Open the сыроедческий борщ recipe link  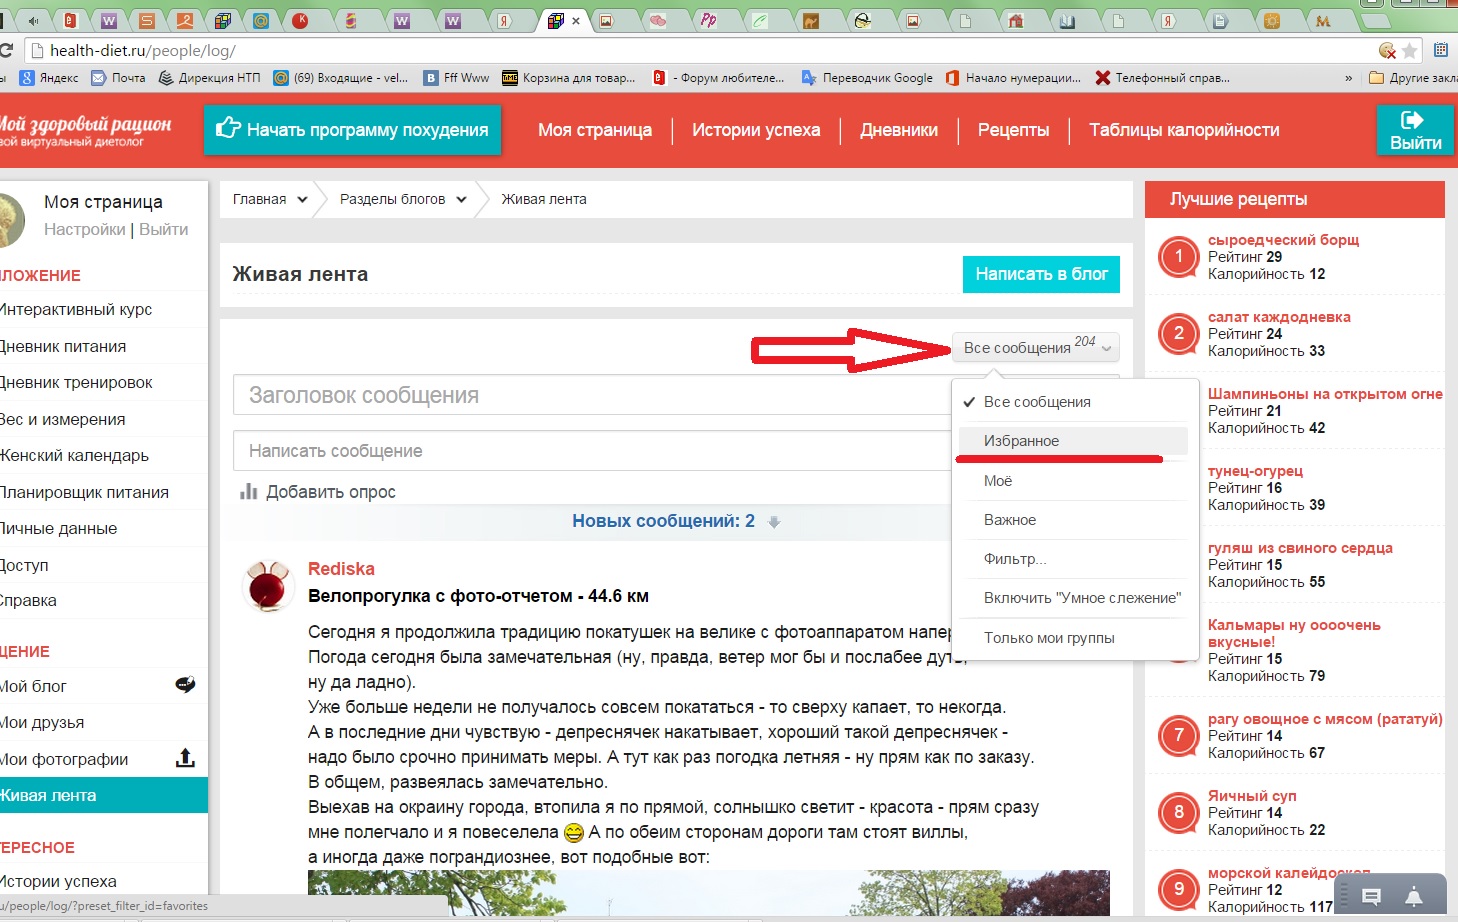click(1283, 240)
